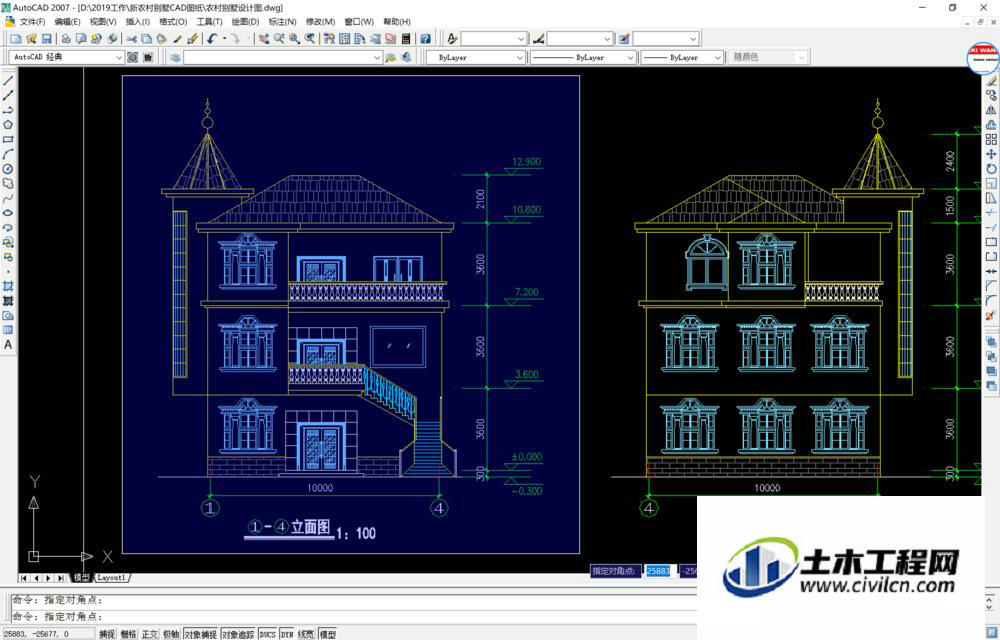Viewport: 1000px width, 640px height.
Task: Click the Help question-mark icon
Action: pyautogui.click(x=425, y=39)
